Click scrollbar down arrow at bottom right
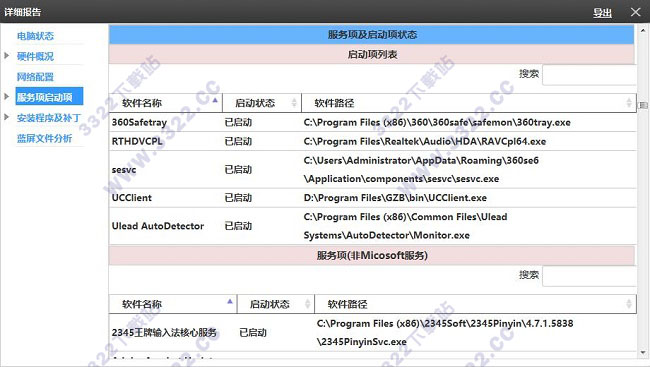 click(x=643, y=353)
